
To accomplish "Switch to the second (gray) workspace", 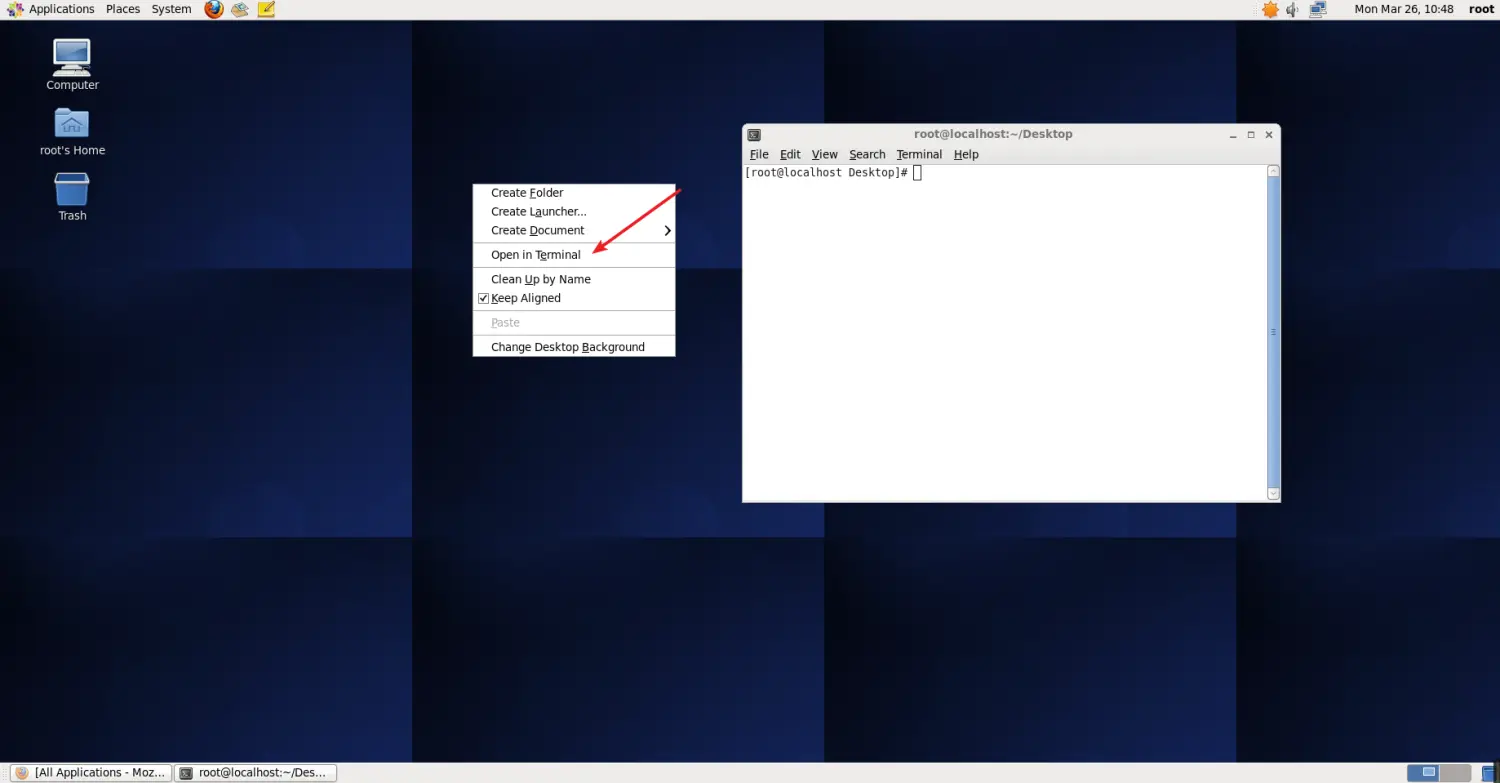I will [1455, 772].
